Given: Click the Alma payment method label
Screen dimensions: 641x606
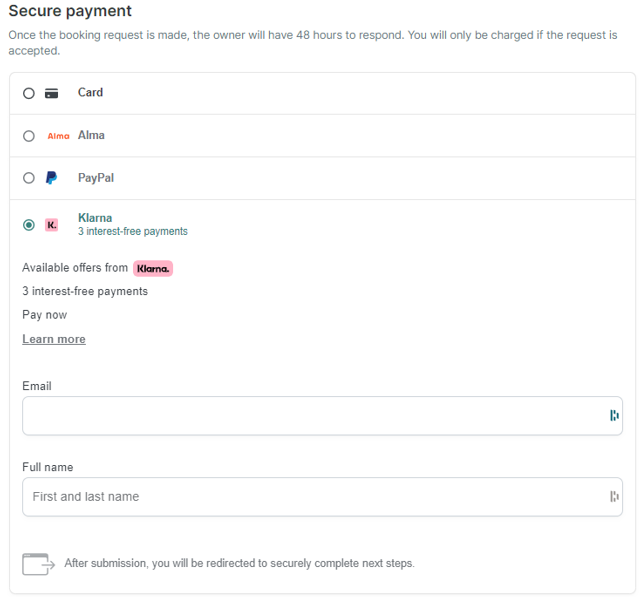Looking at the screenshot, I should 91,135.
